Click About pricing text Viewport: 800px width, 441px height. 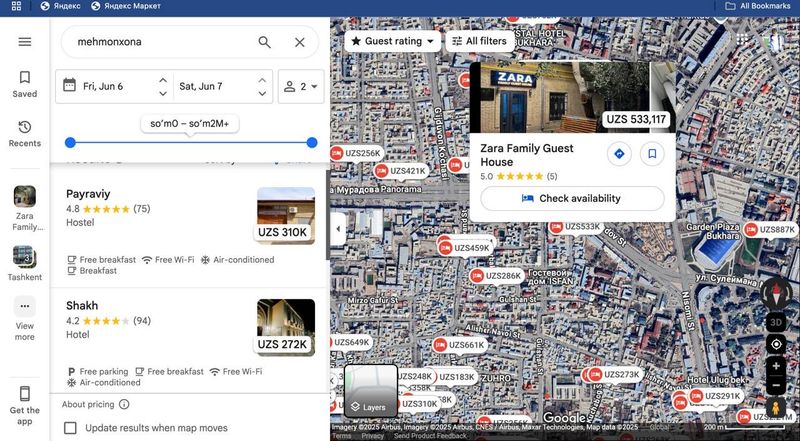pos(88,404)
